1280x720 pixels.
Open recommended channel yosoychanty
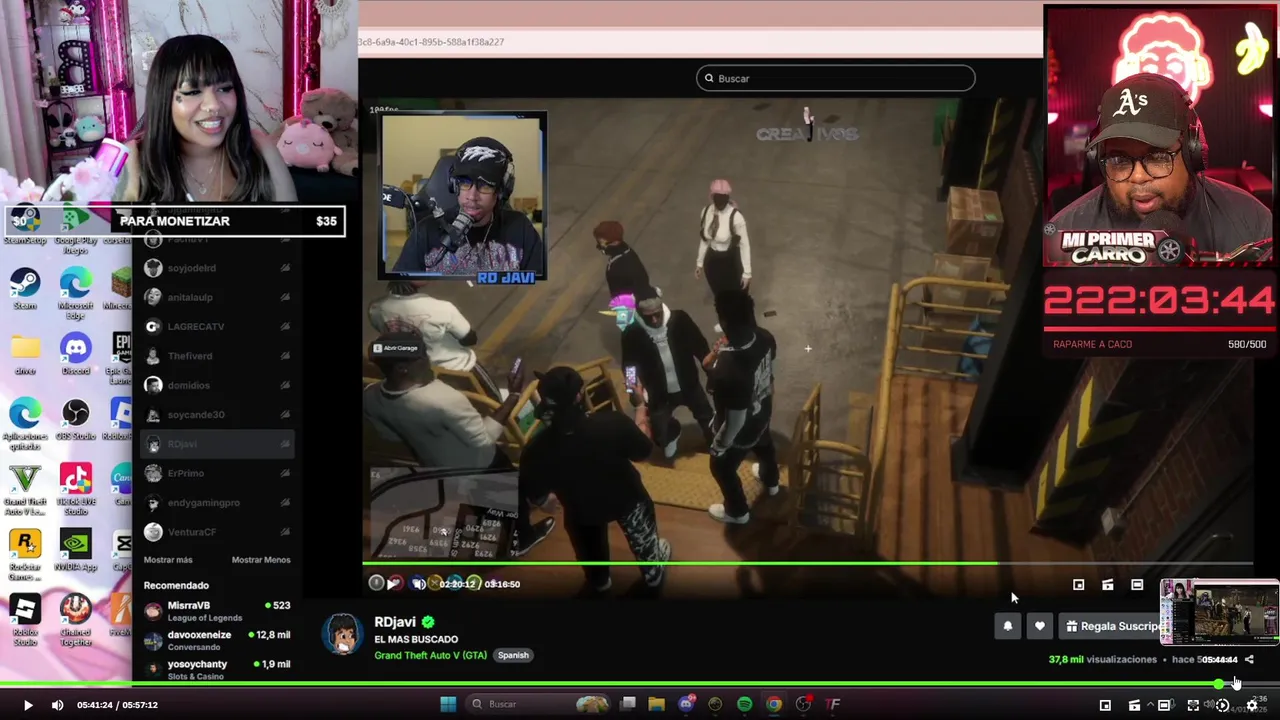tap(218, 669)
